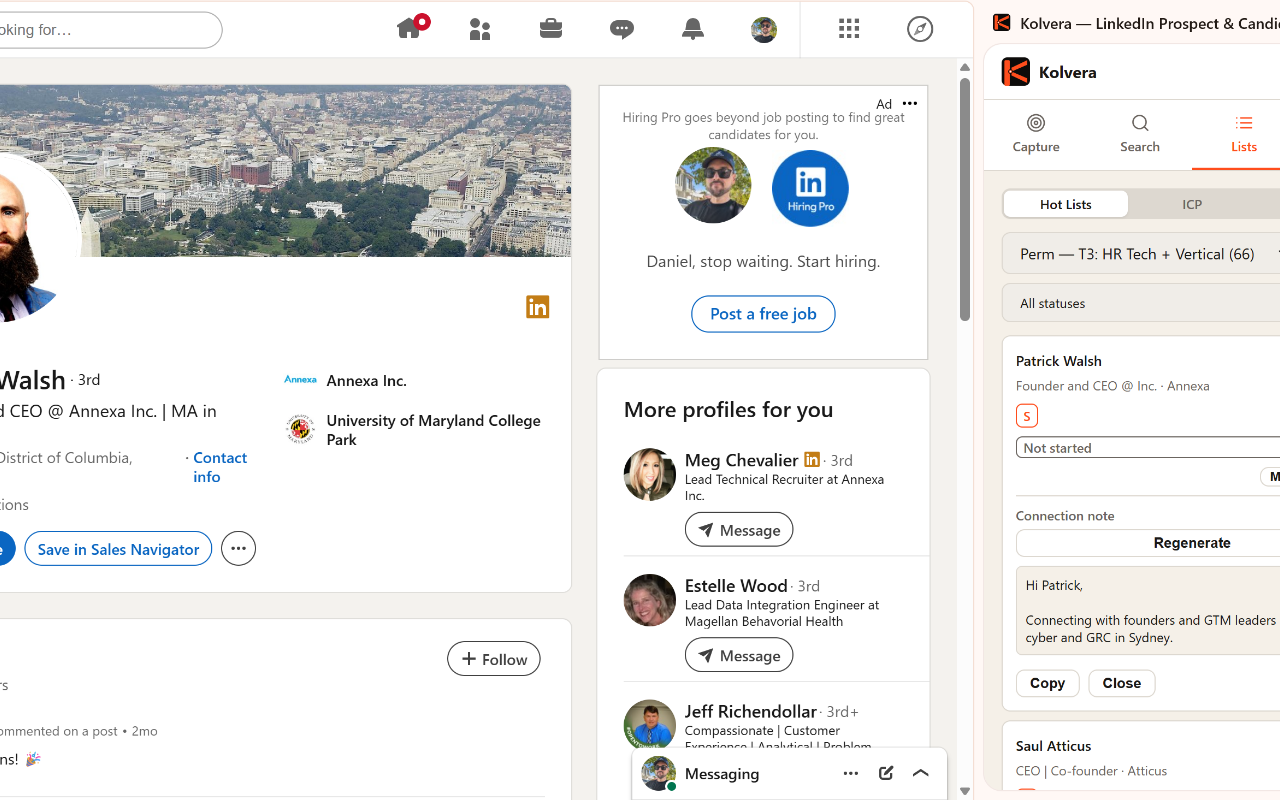Open Messaging chat bubble icon in nav bar
This screenshot has width=1280, height=800.
622,29
